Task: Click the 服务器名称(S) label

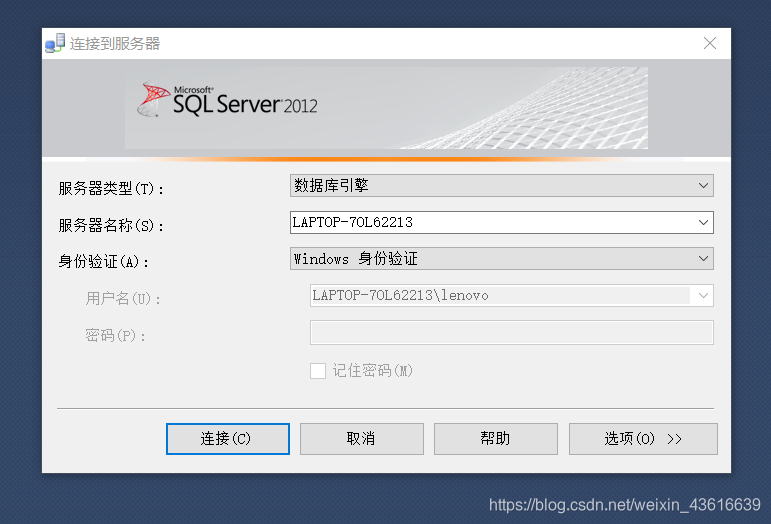Action: (111, 226)
